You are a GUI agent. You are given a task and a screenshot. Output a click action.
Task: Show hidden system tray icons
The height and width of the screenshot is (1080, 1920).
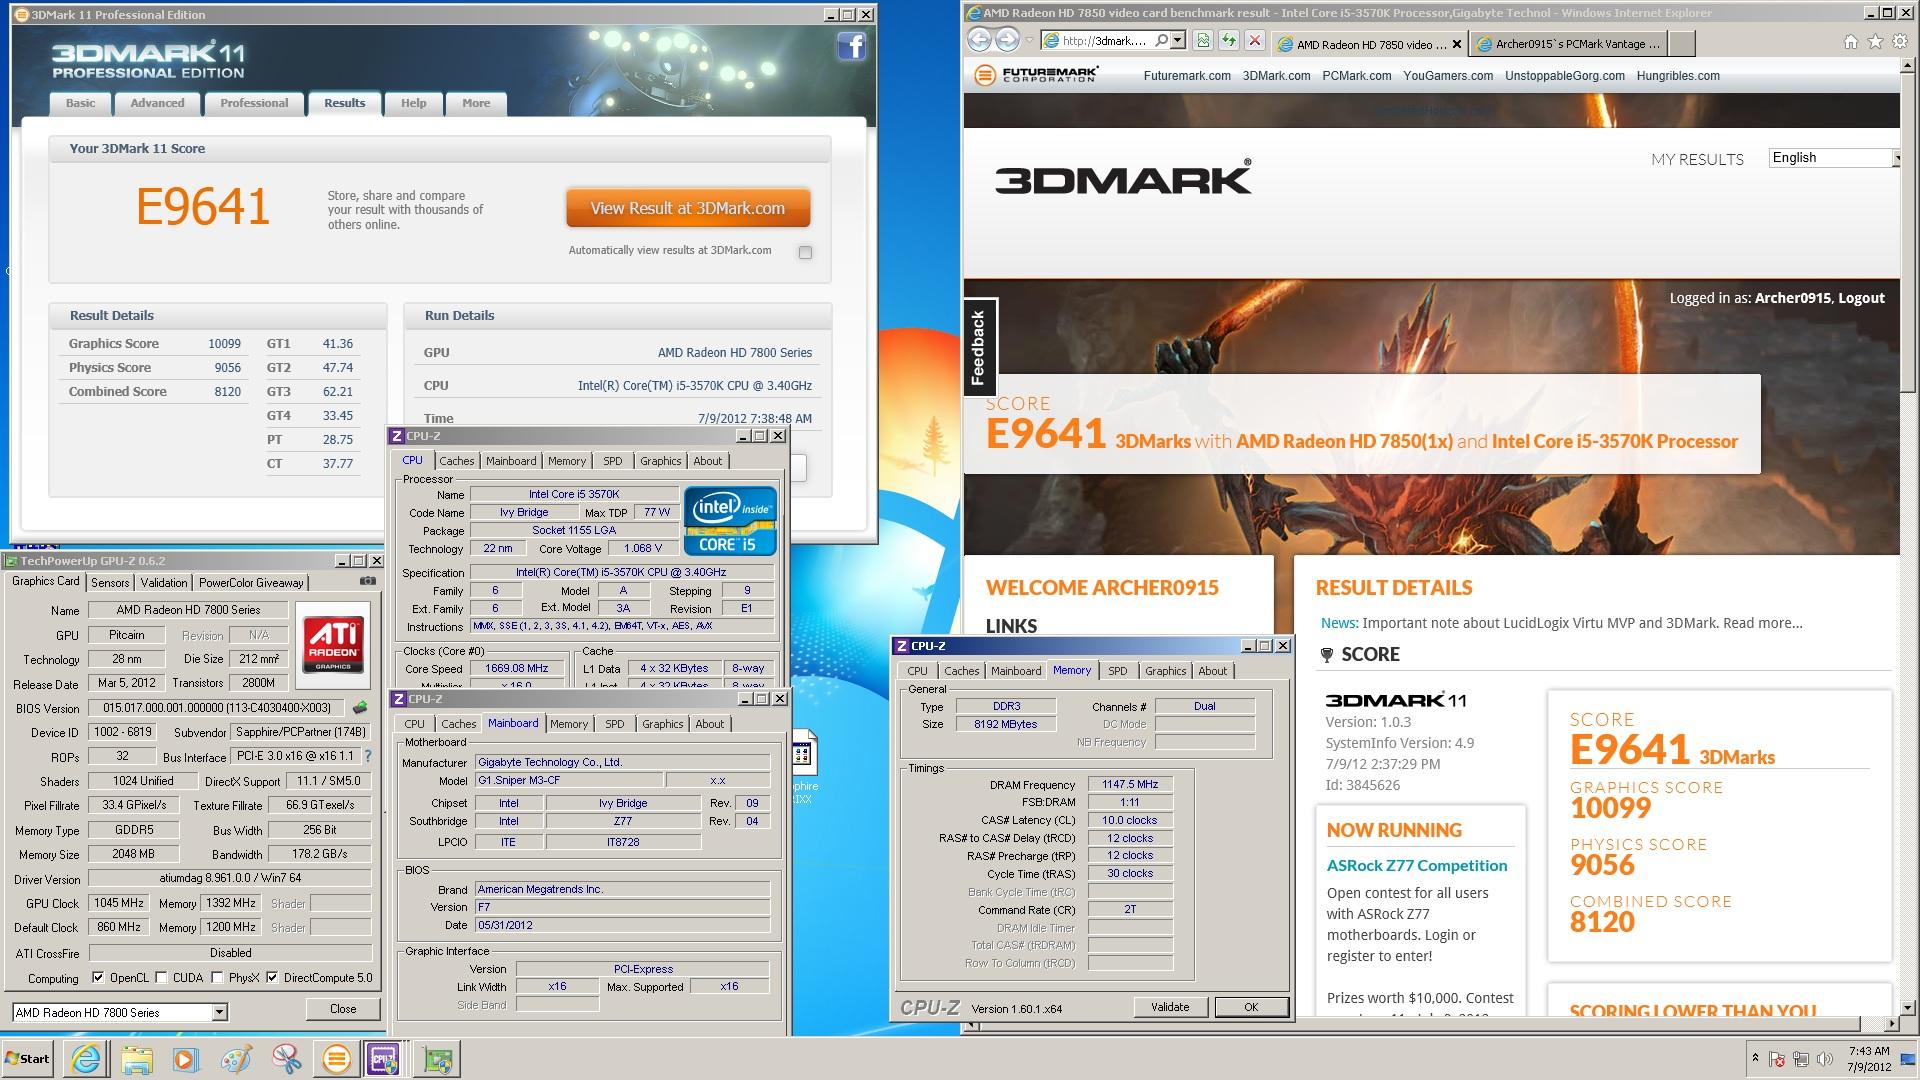[x=1755, y=1058]
